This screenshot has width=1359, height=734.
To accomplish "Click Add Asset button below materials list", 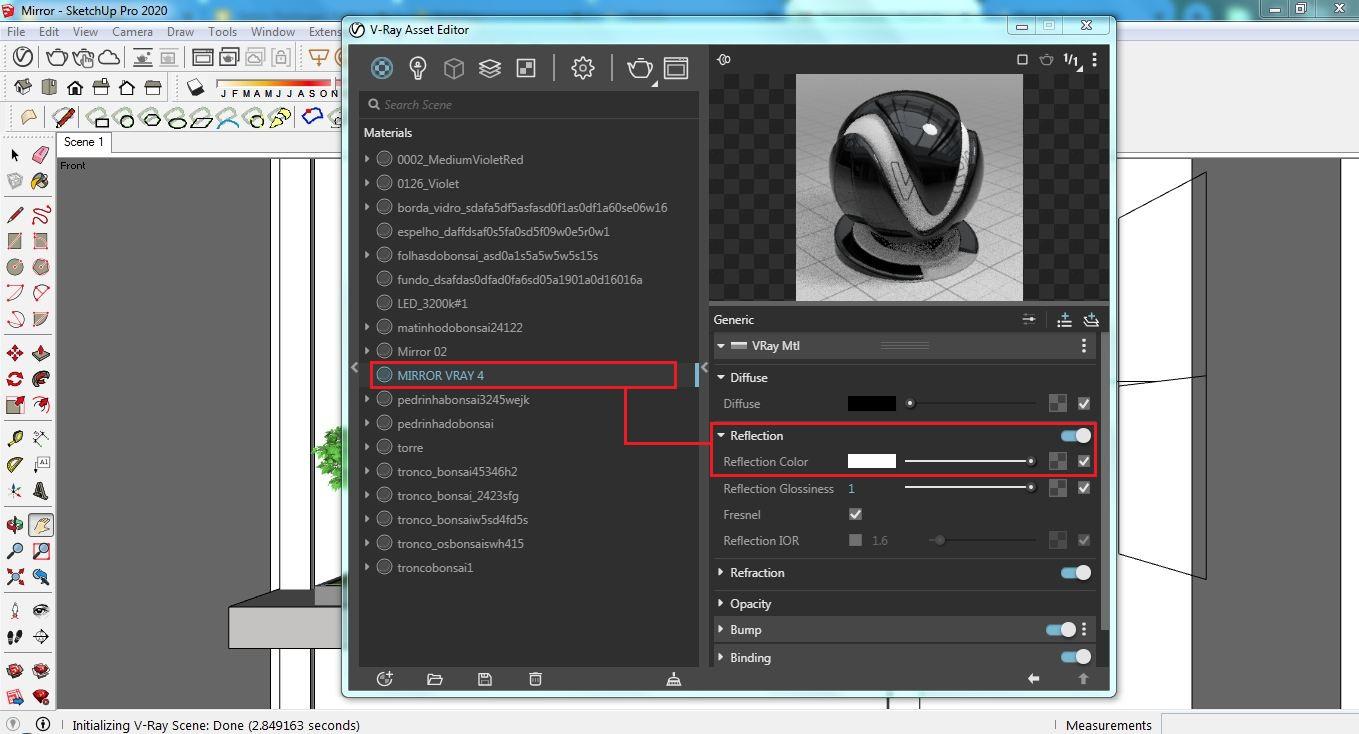I will coord(384,679).
